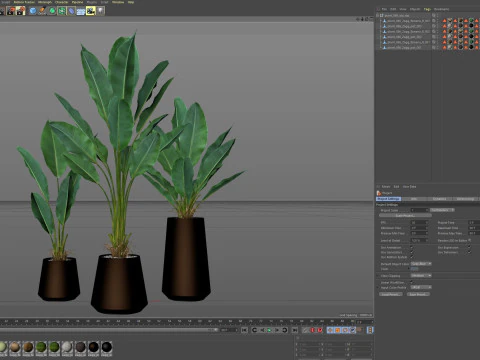Screen dimensions: 480x360
Task: Open the Character menu
Action: pos(61,2)
